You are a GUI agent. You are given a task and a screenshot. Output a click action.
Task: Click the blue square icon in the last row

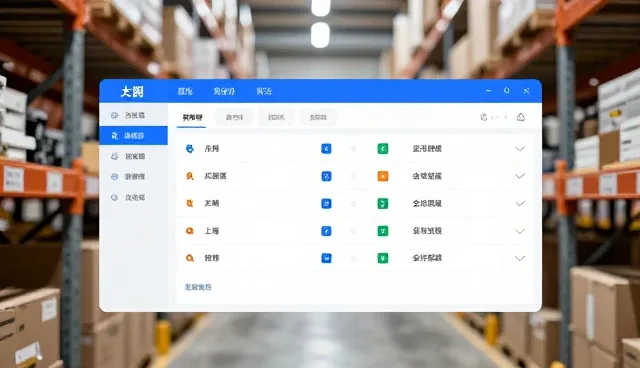pyautogui.click(x=326, y=258)
